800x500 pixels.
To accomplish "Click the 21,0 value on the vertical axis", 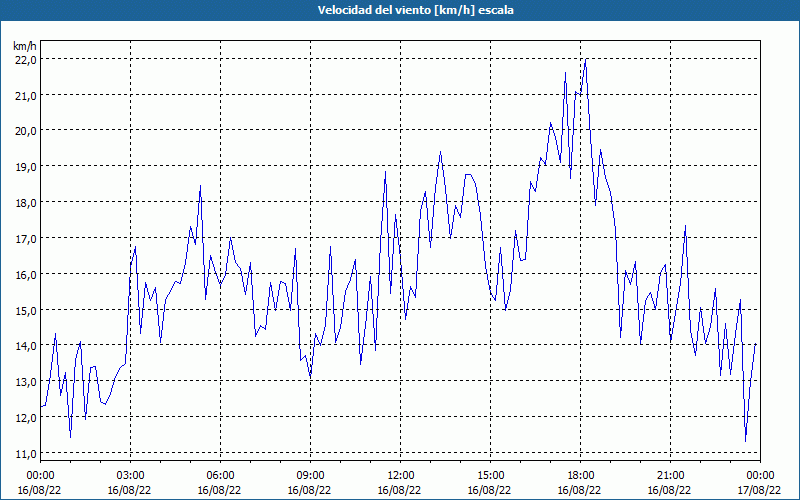I will point(26,95).
